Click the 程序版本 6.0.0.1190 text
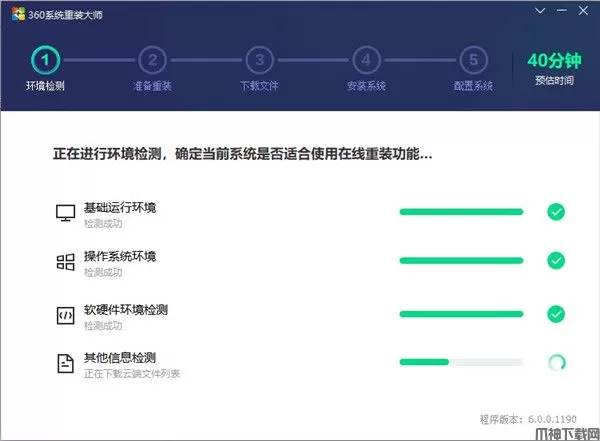Image resolution: width=600 pixels, height=441 pixels. point(528,419)
